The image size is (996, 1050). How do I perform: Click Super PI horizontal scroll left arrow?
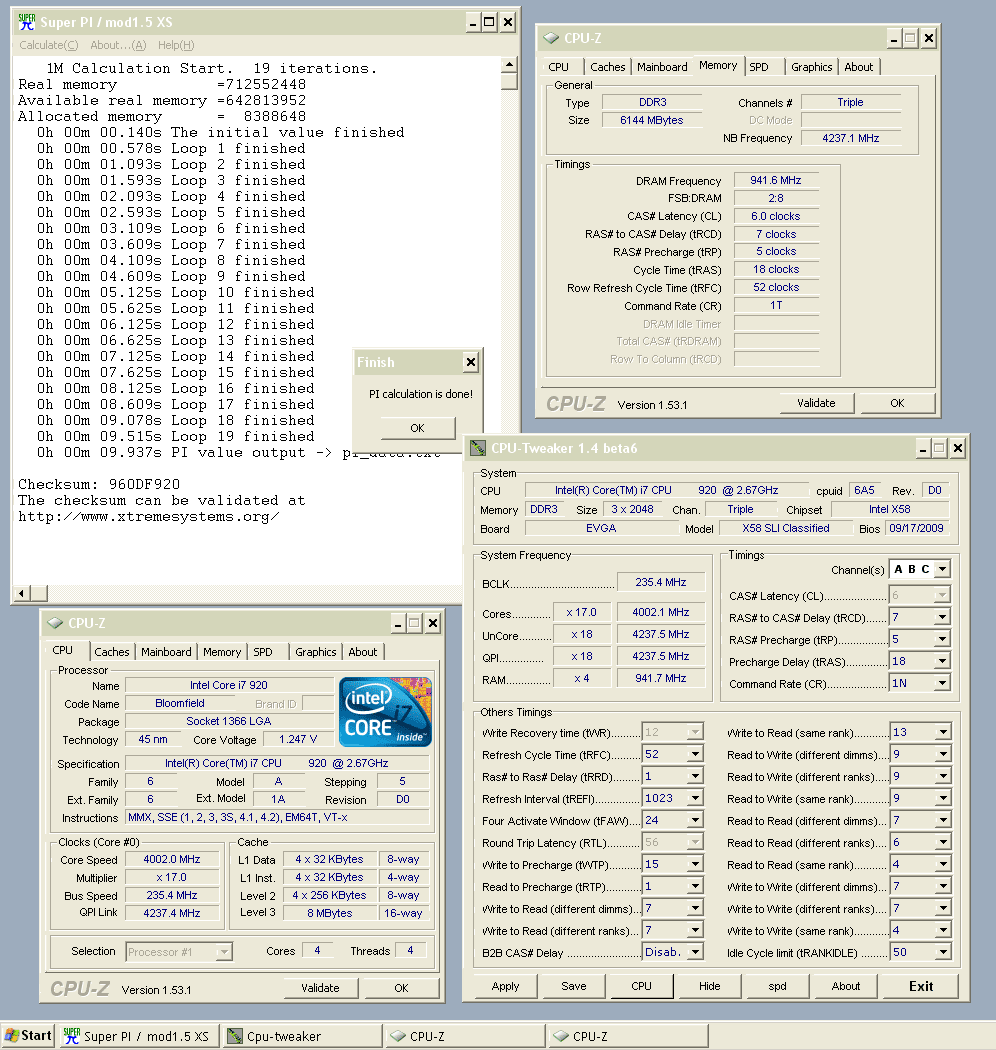click(22, 593)
